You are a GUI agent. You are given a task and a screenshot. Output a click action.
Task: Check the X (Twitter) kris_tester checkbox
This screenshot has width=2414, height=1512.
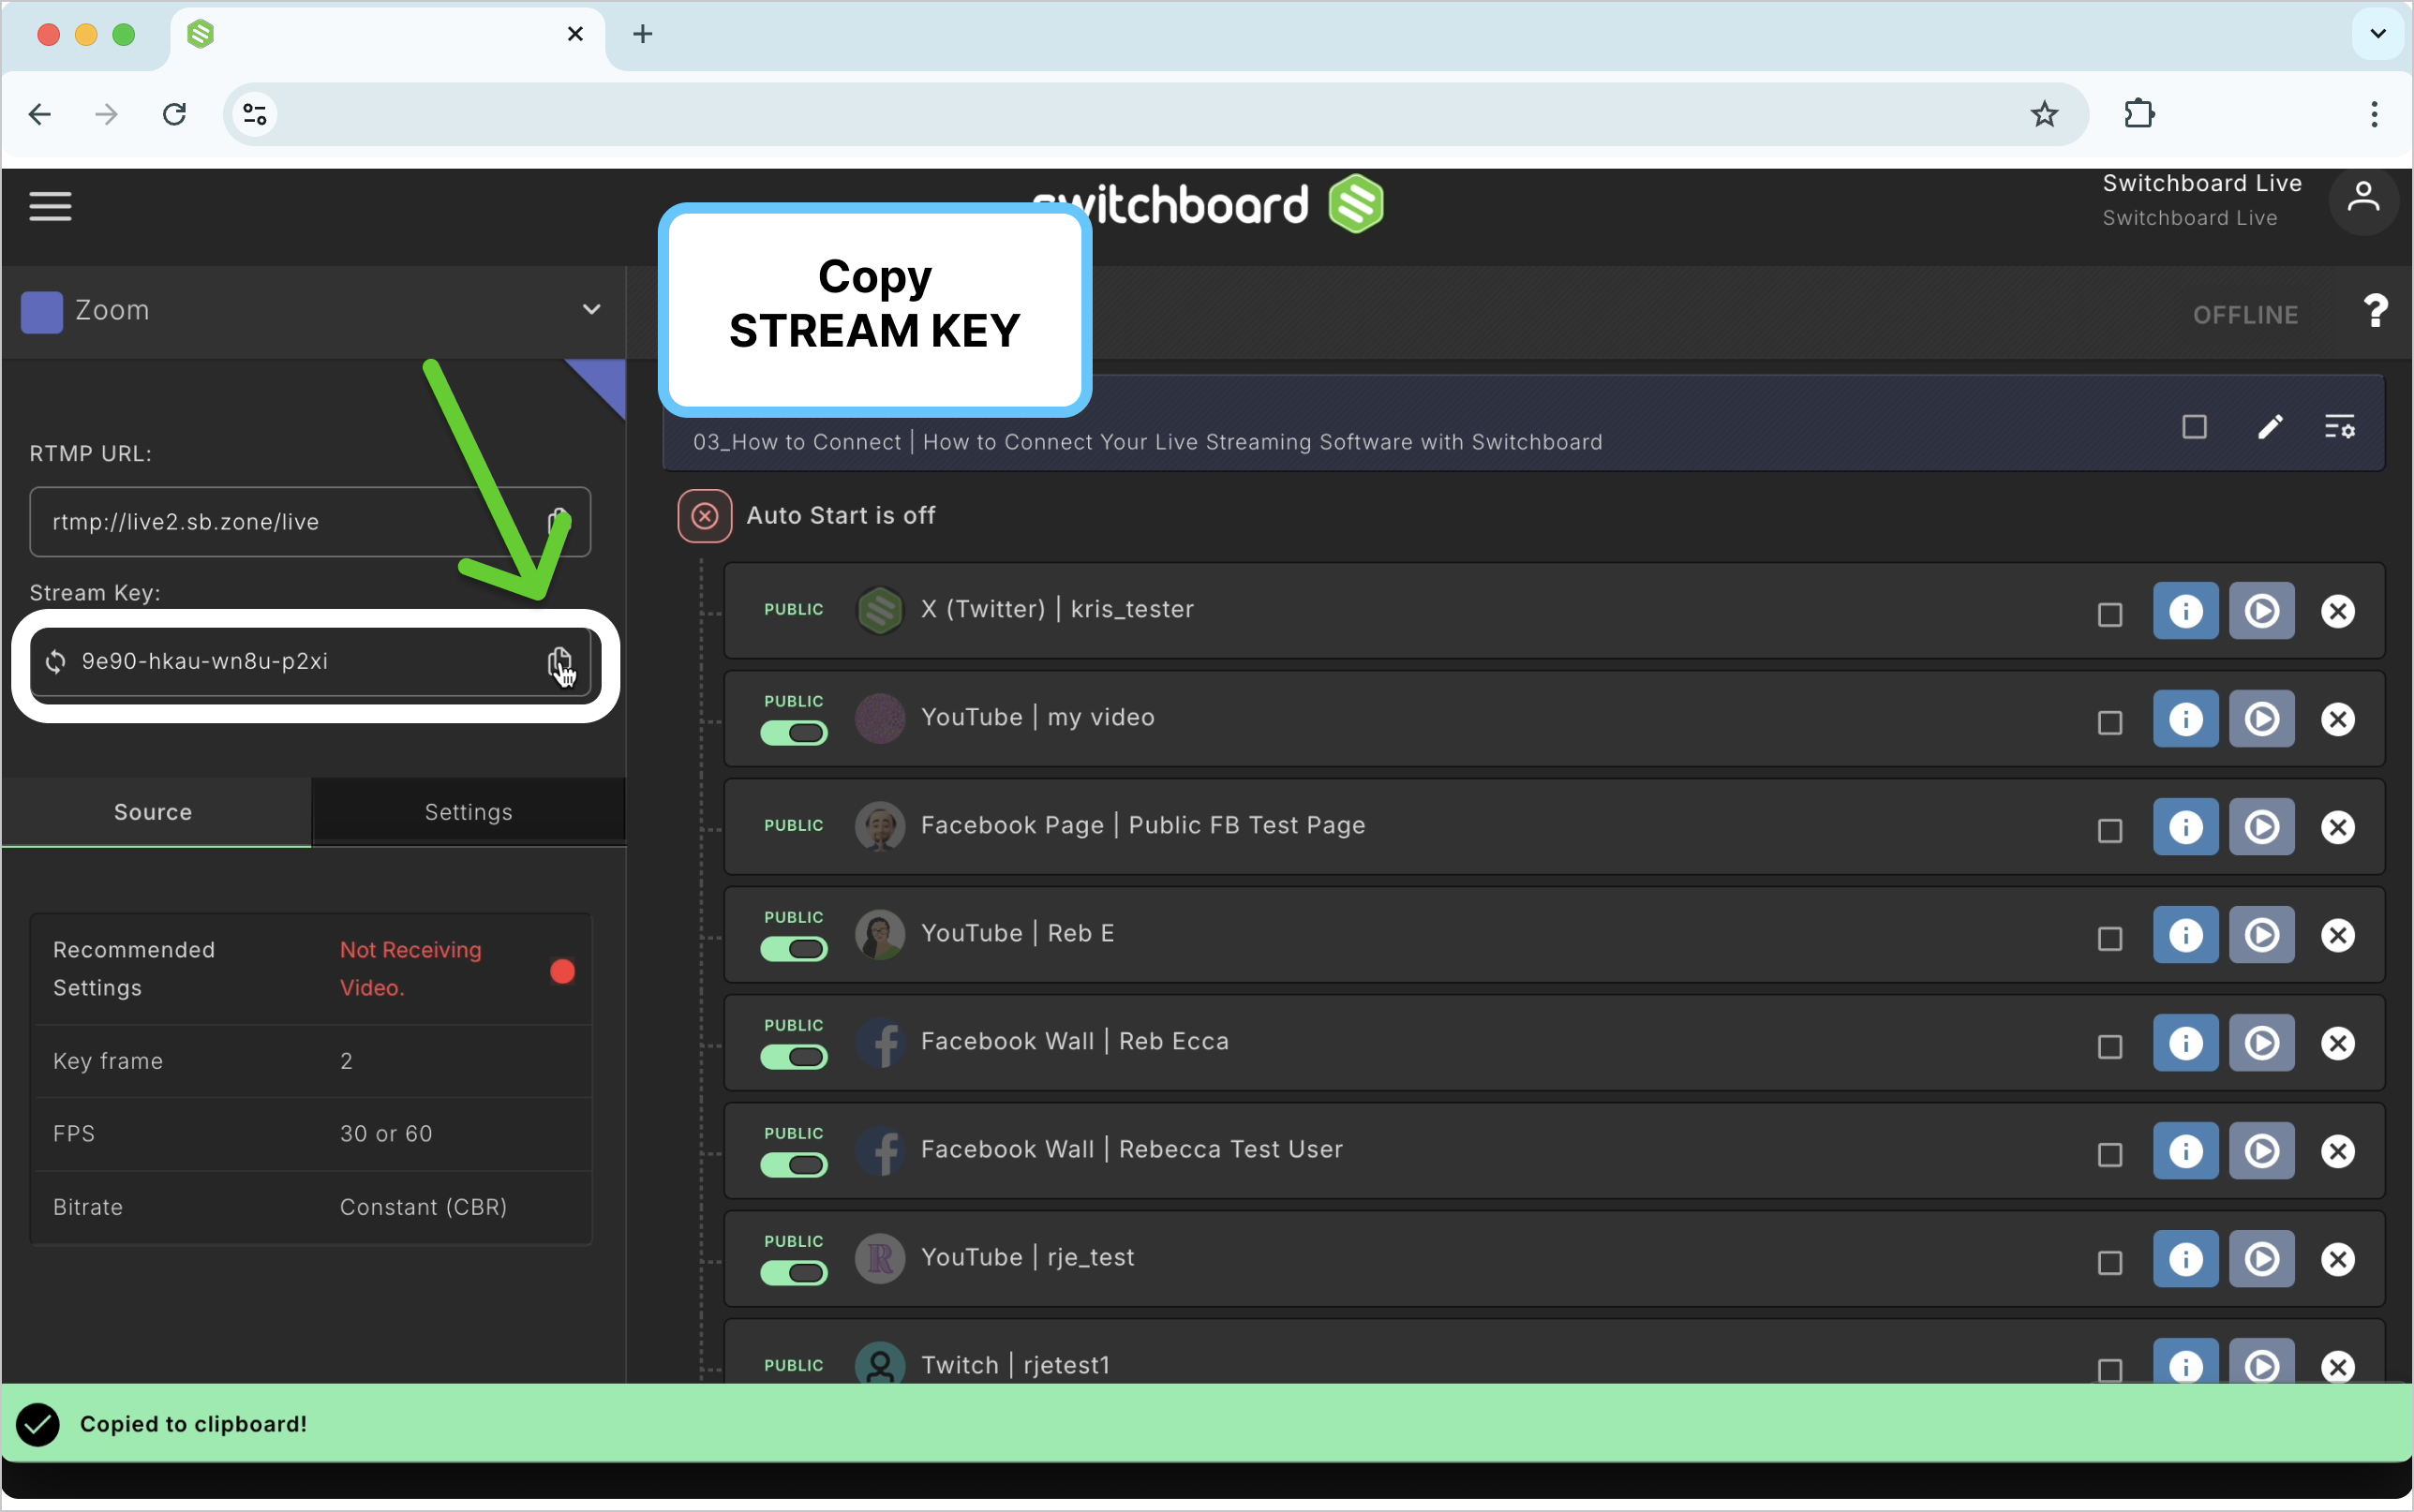click(x=2109, y=614)
